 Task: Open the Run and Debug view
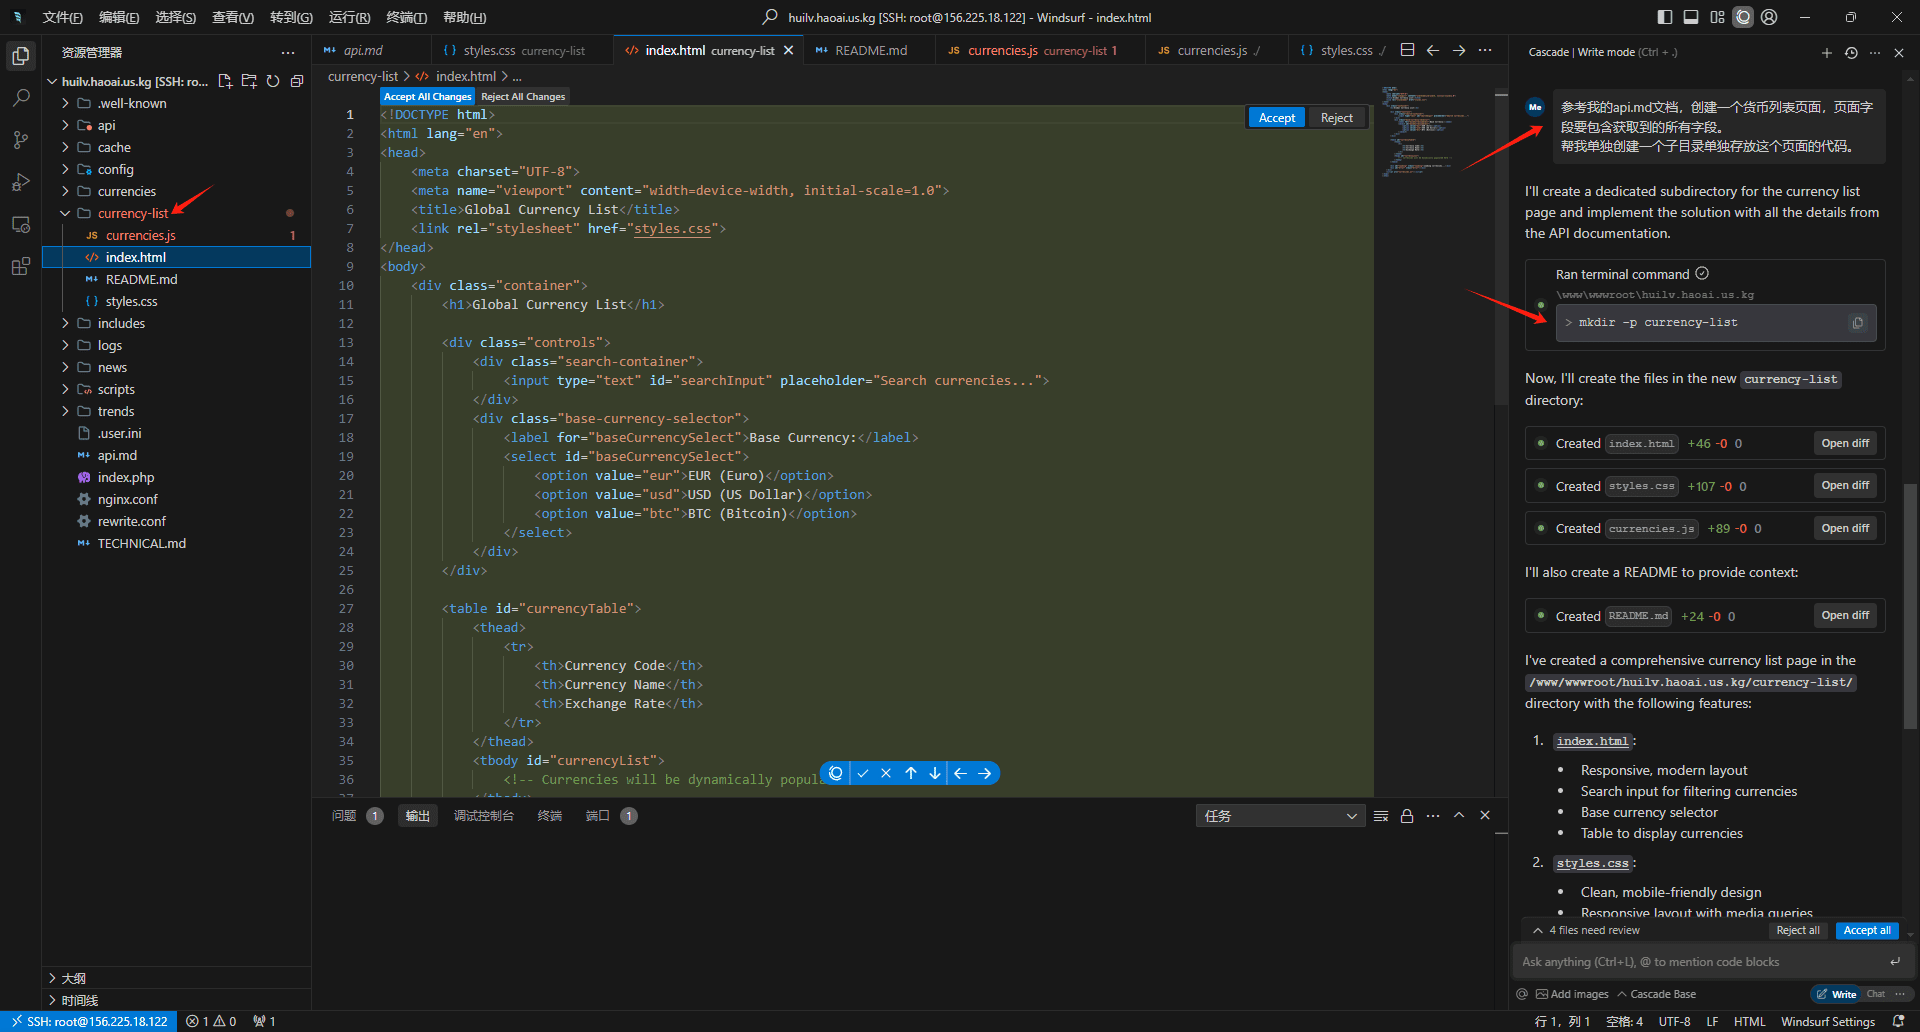20,182
